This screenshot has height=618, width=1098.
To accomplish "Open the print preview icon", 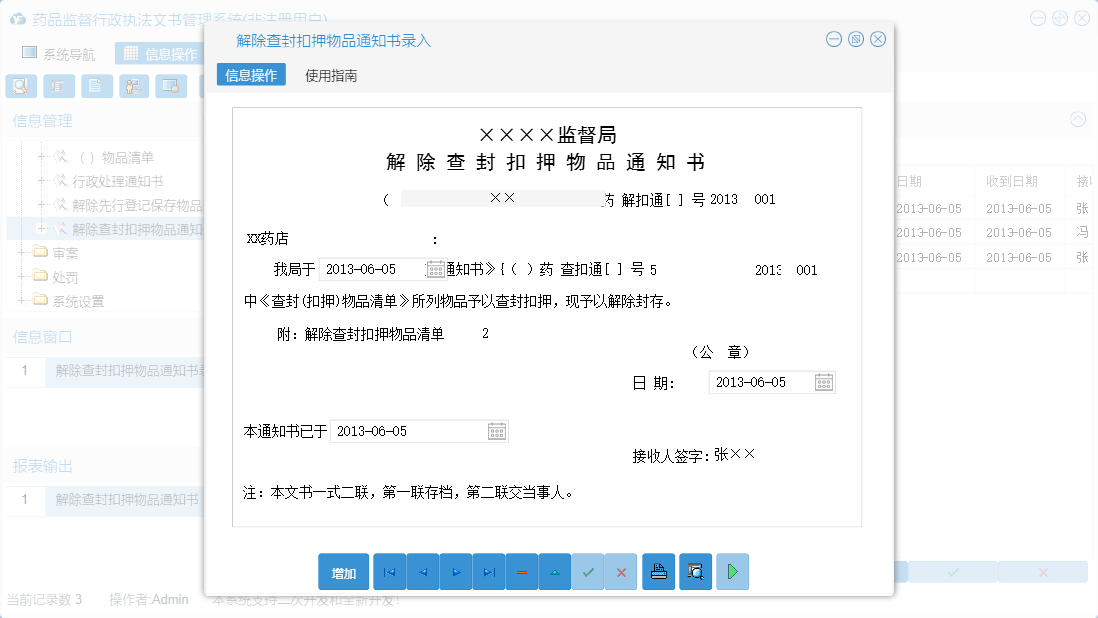I will pos(693,571).
